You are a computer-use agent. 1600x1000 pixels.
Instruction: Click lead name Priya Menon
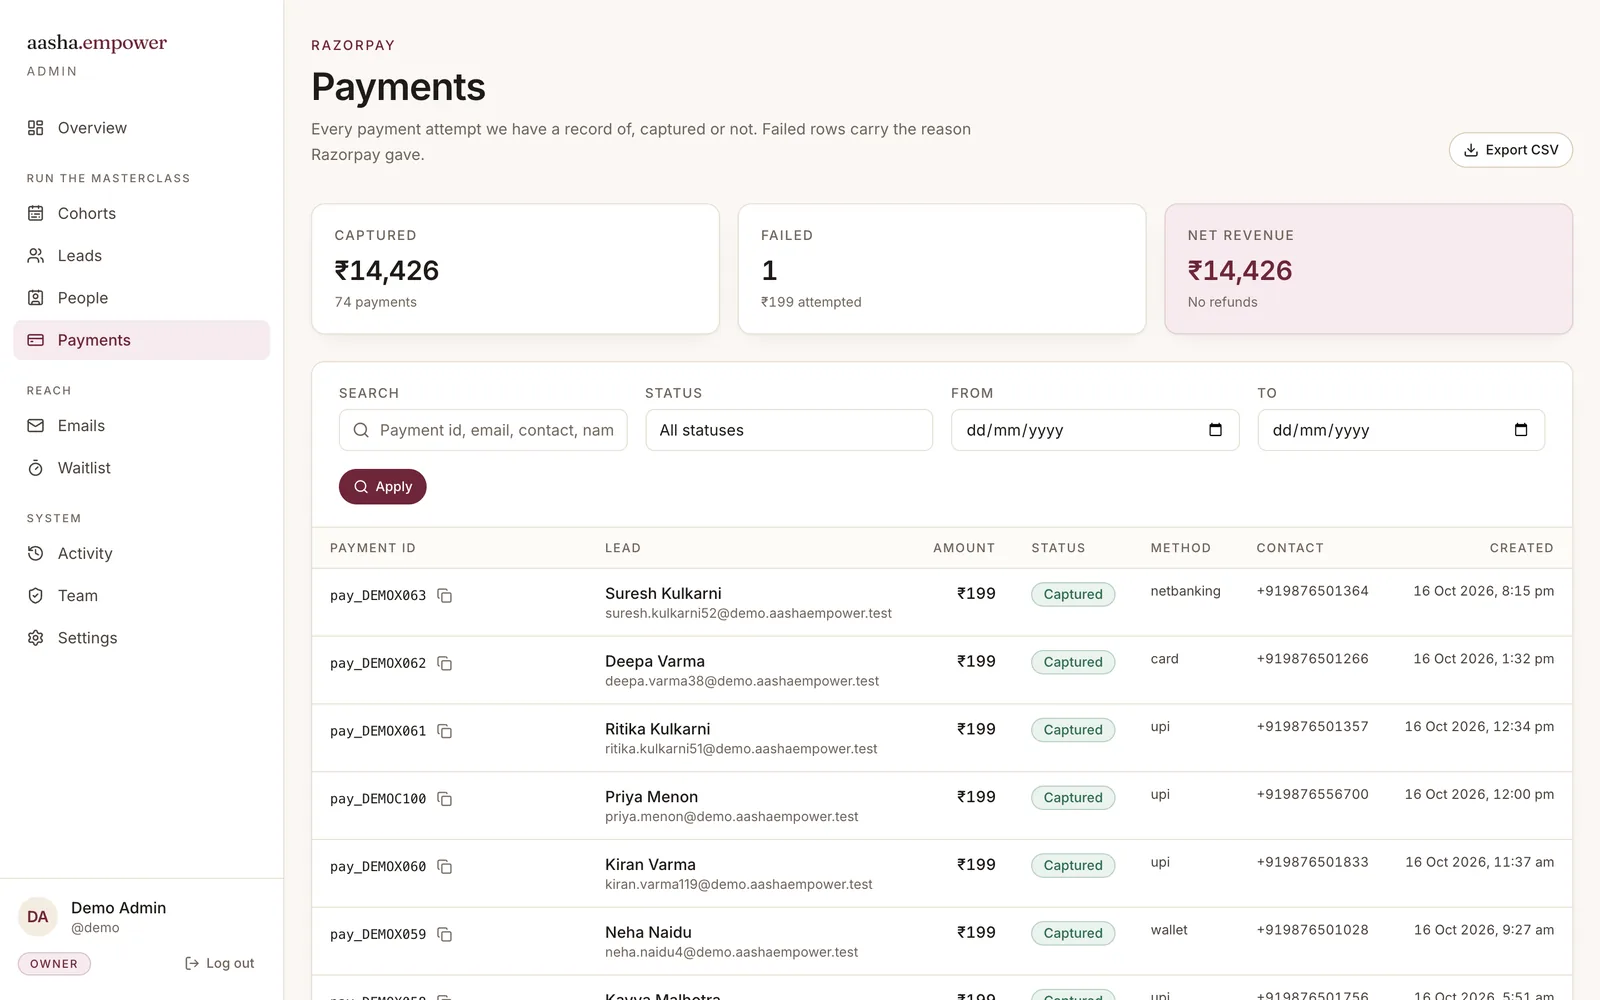(651, 797)
